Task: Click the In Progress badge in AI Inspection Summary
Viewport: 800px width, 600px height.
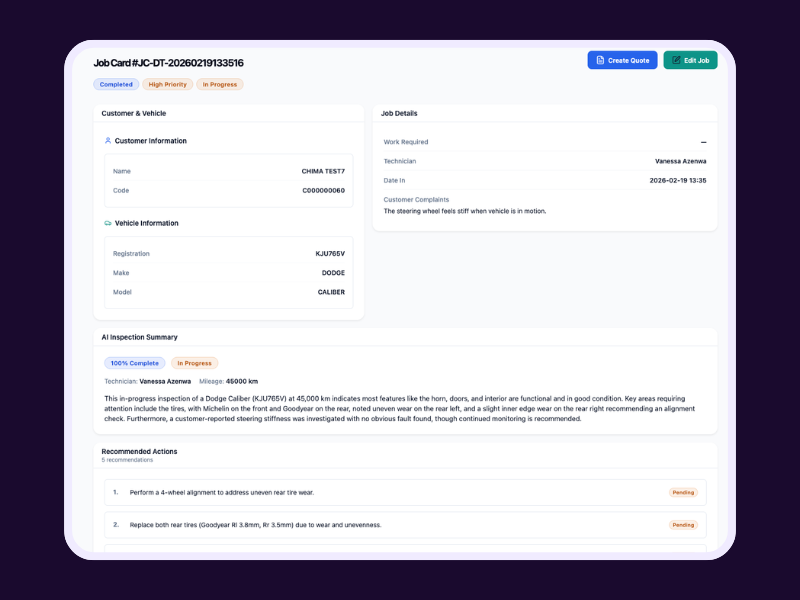Action: (194, 363)
